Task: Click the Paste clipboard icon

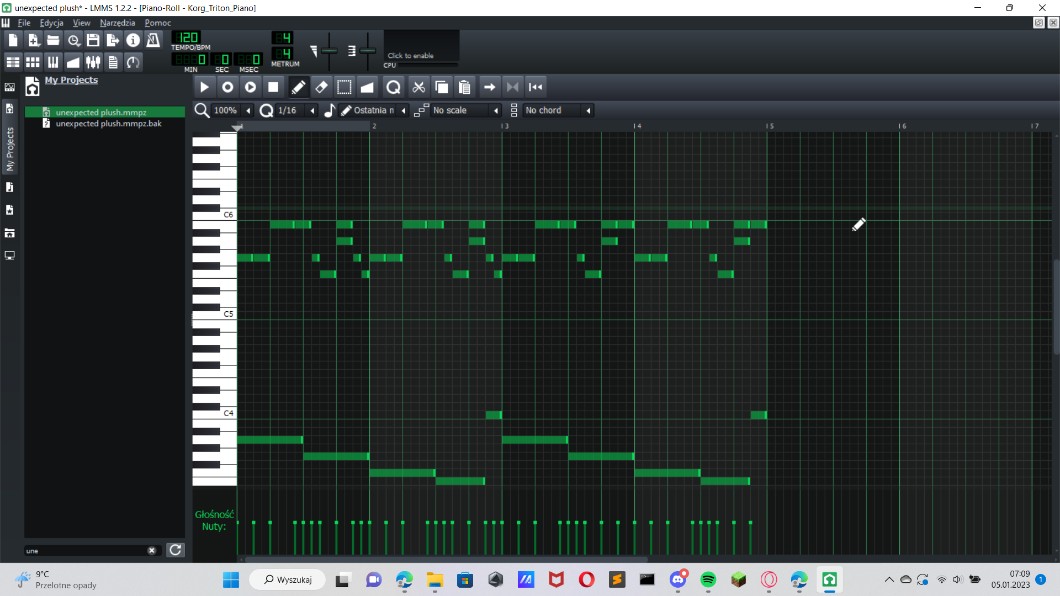Action: [x=464, y=87]
